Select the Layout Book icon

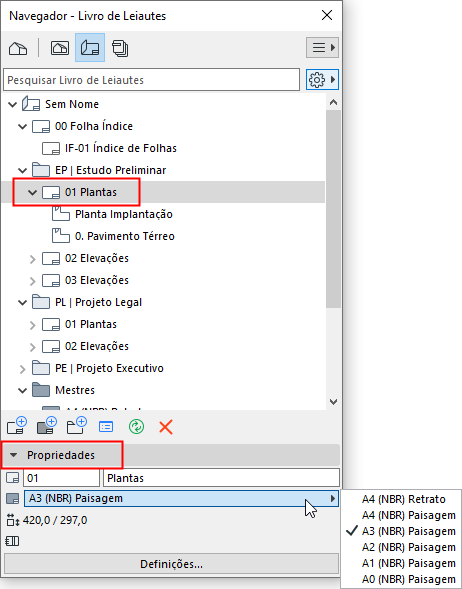pyautogui.click(x=90, y=48)
